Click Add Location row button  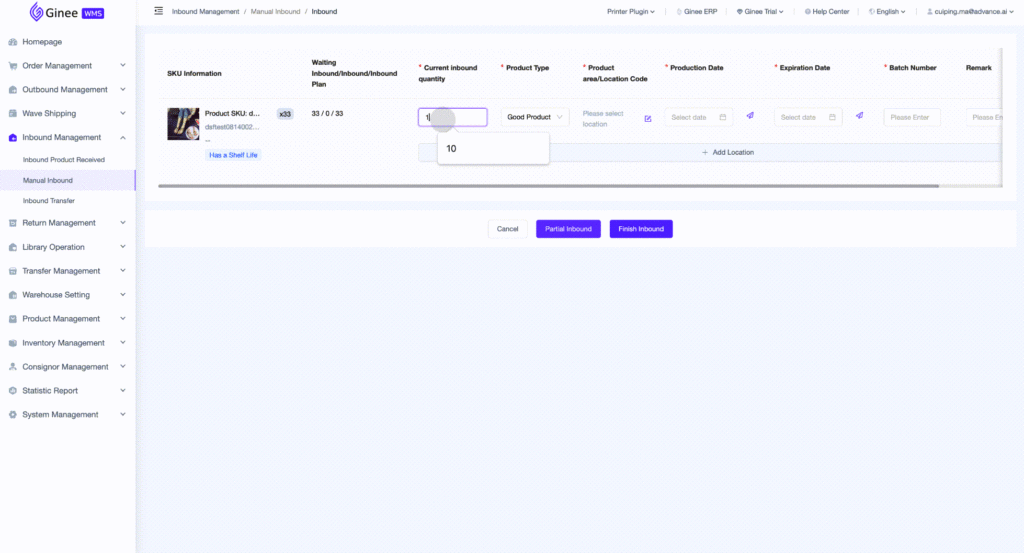point(709,152)
